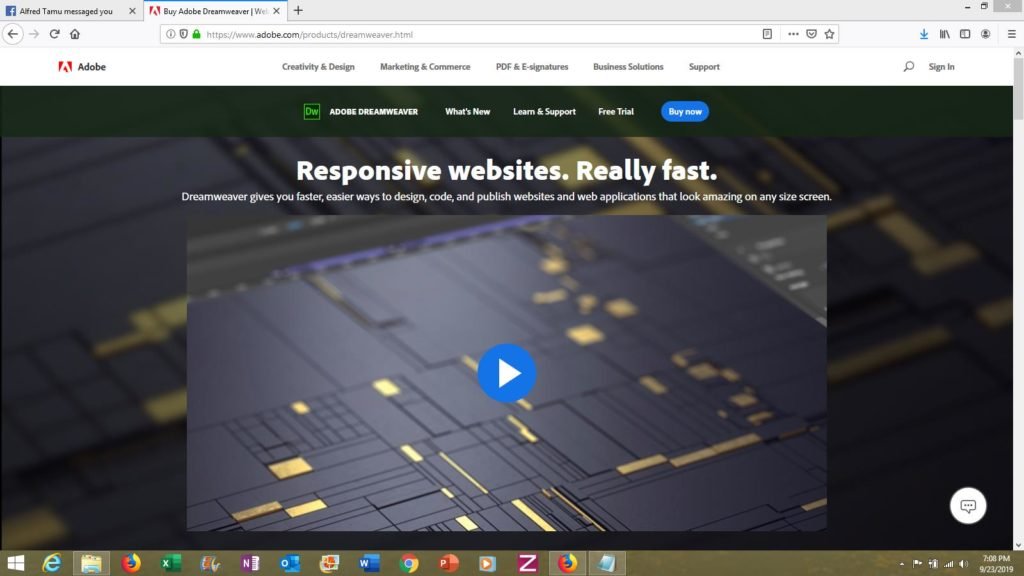Close the Buy Adobe Dreamweaver tab

(x=276, y=11)
